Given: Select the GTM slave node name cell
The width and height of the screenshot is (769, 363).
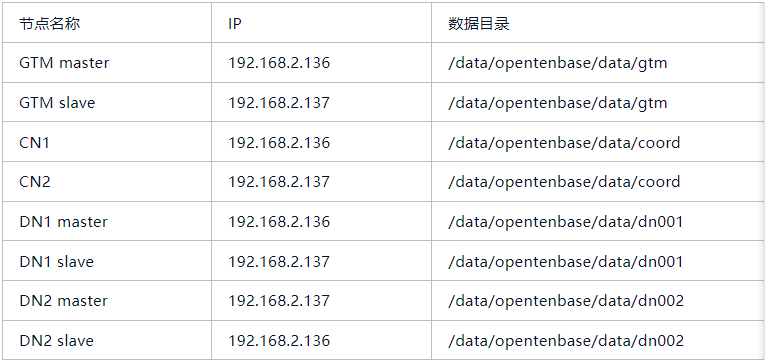Looking at the screenshot, I should (x=107, y=103).
